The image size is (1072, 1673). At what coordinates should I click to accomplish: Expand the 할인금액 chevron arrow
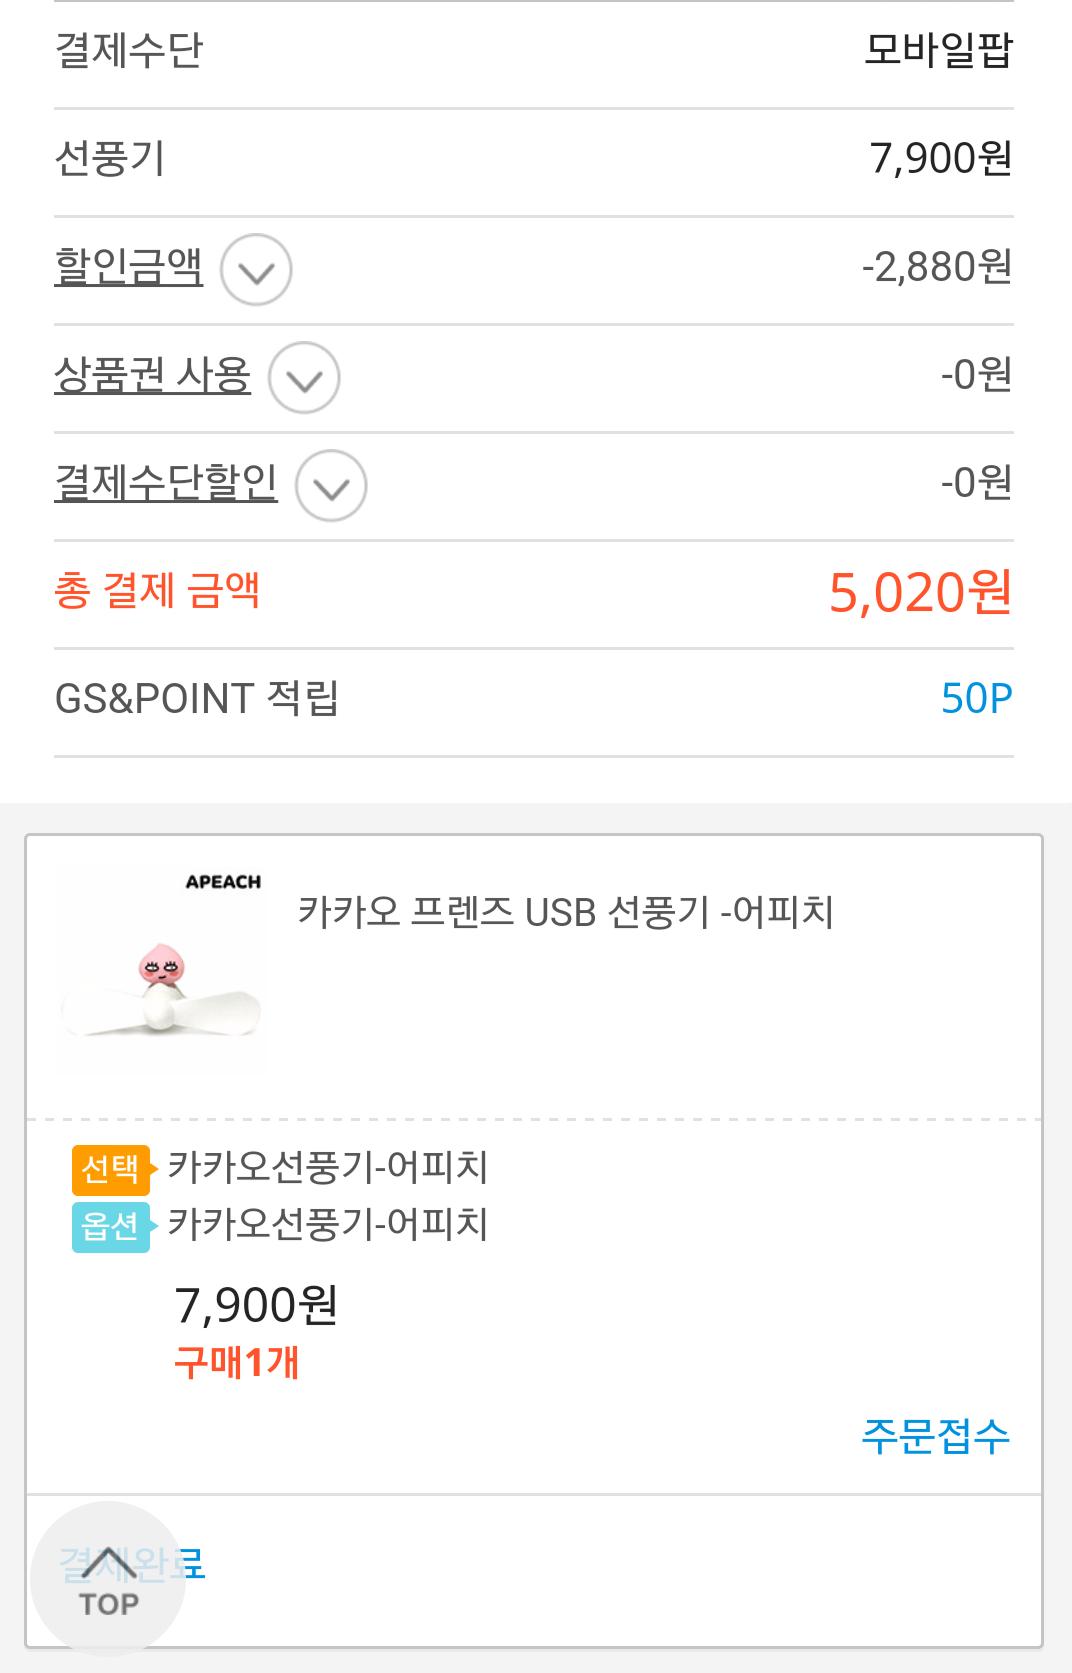point(256,270)
